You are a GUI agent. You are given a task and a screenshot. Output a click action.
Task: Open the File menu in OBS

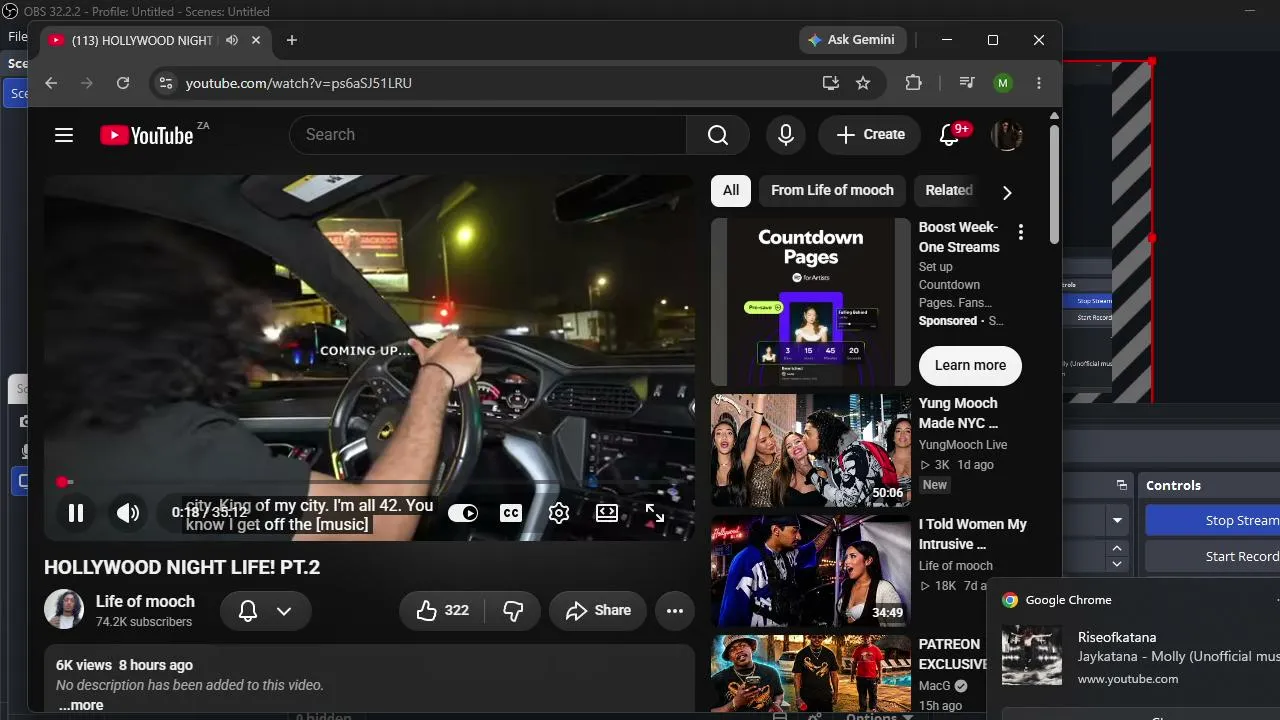pyautogui.click(x=17, y=37)
